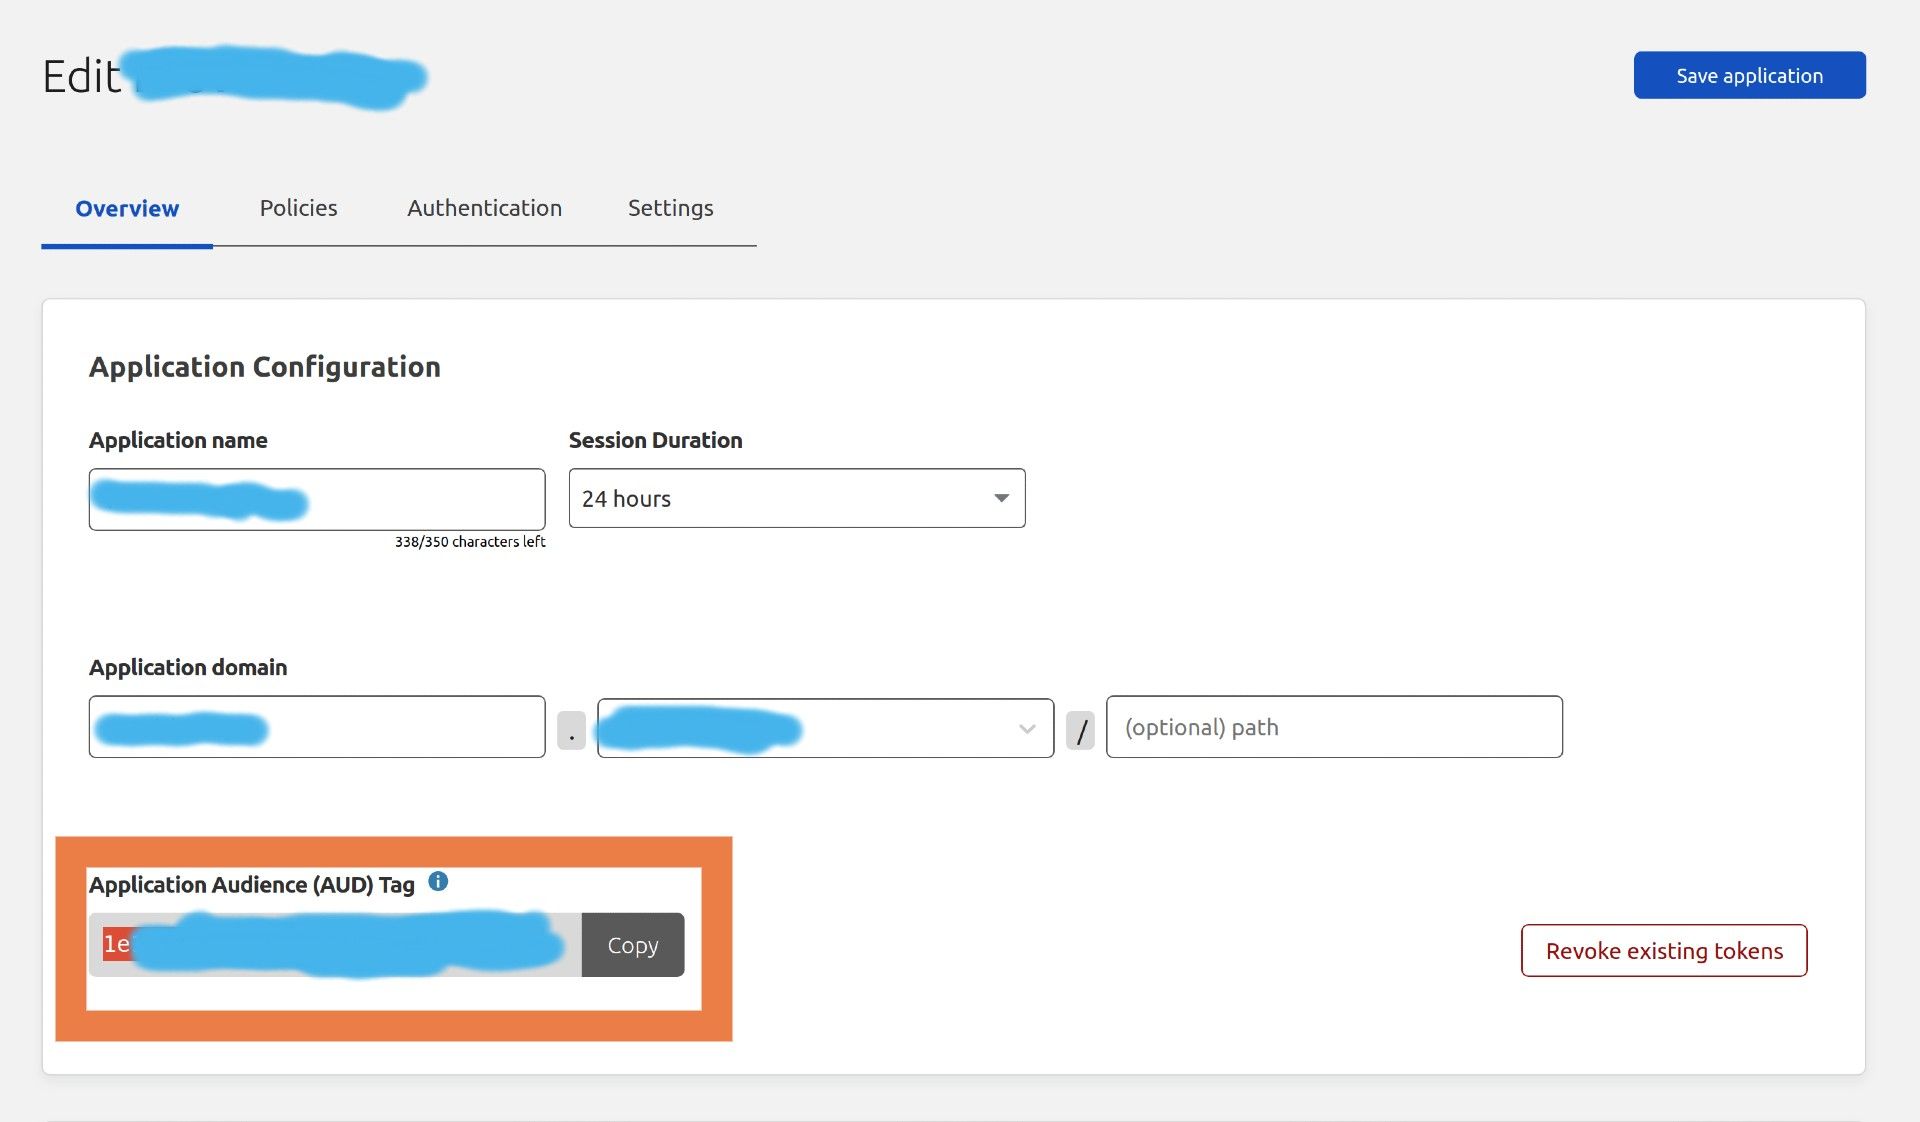
Task: Click the subdomain input under Application domain
Action: pyautogui.click(x=400, y=727)
